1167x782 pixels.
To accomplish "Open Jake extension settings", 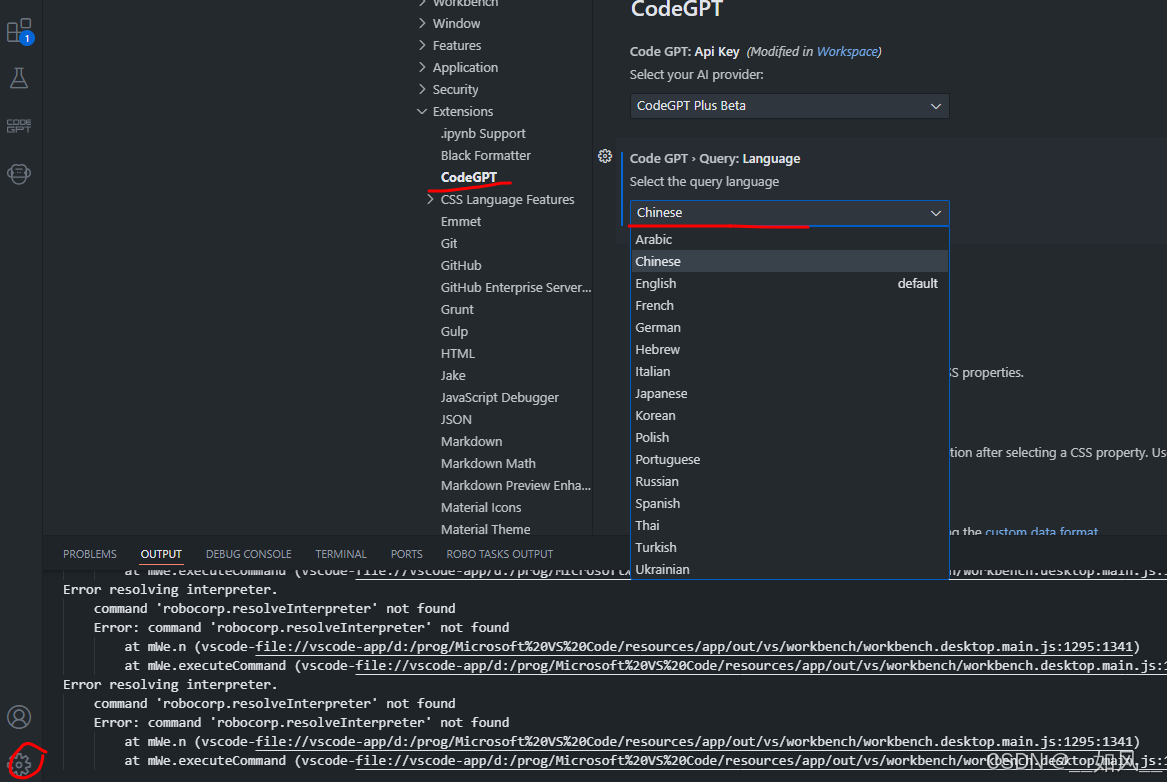I will tap(453, 376).
